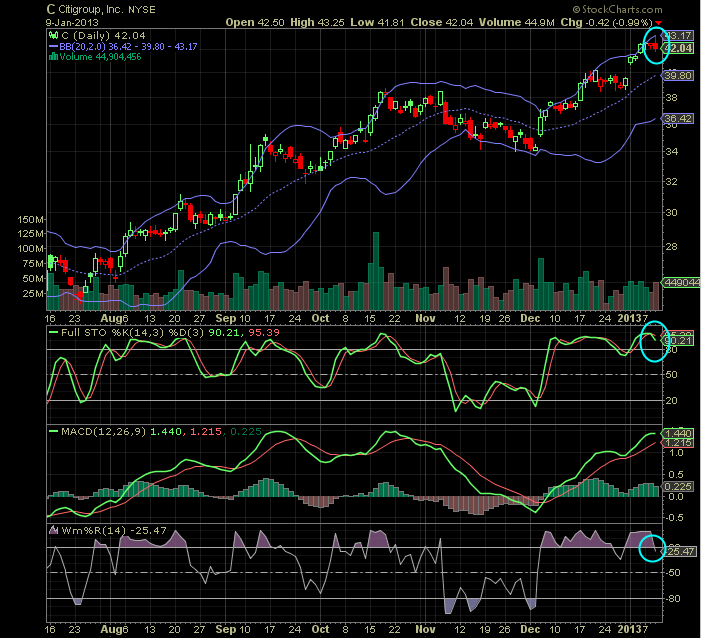This screenshot has width=701, height=638.
Task: Click the Sep label on bottom date axis
Action: click(225, 630)
